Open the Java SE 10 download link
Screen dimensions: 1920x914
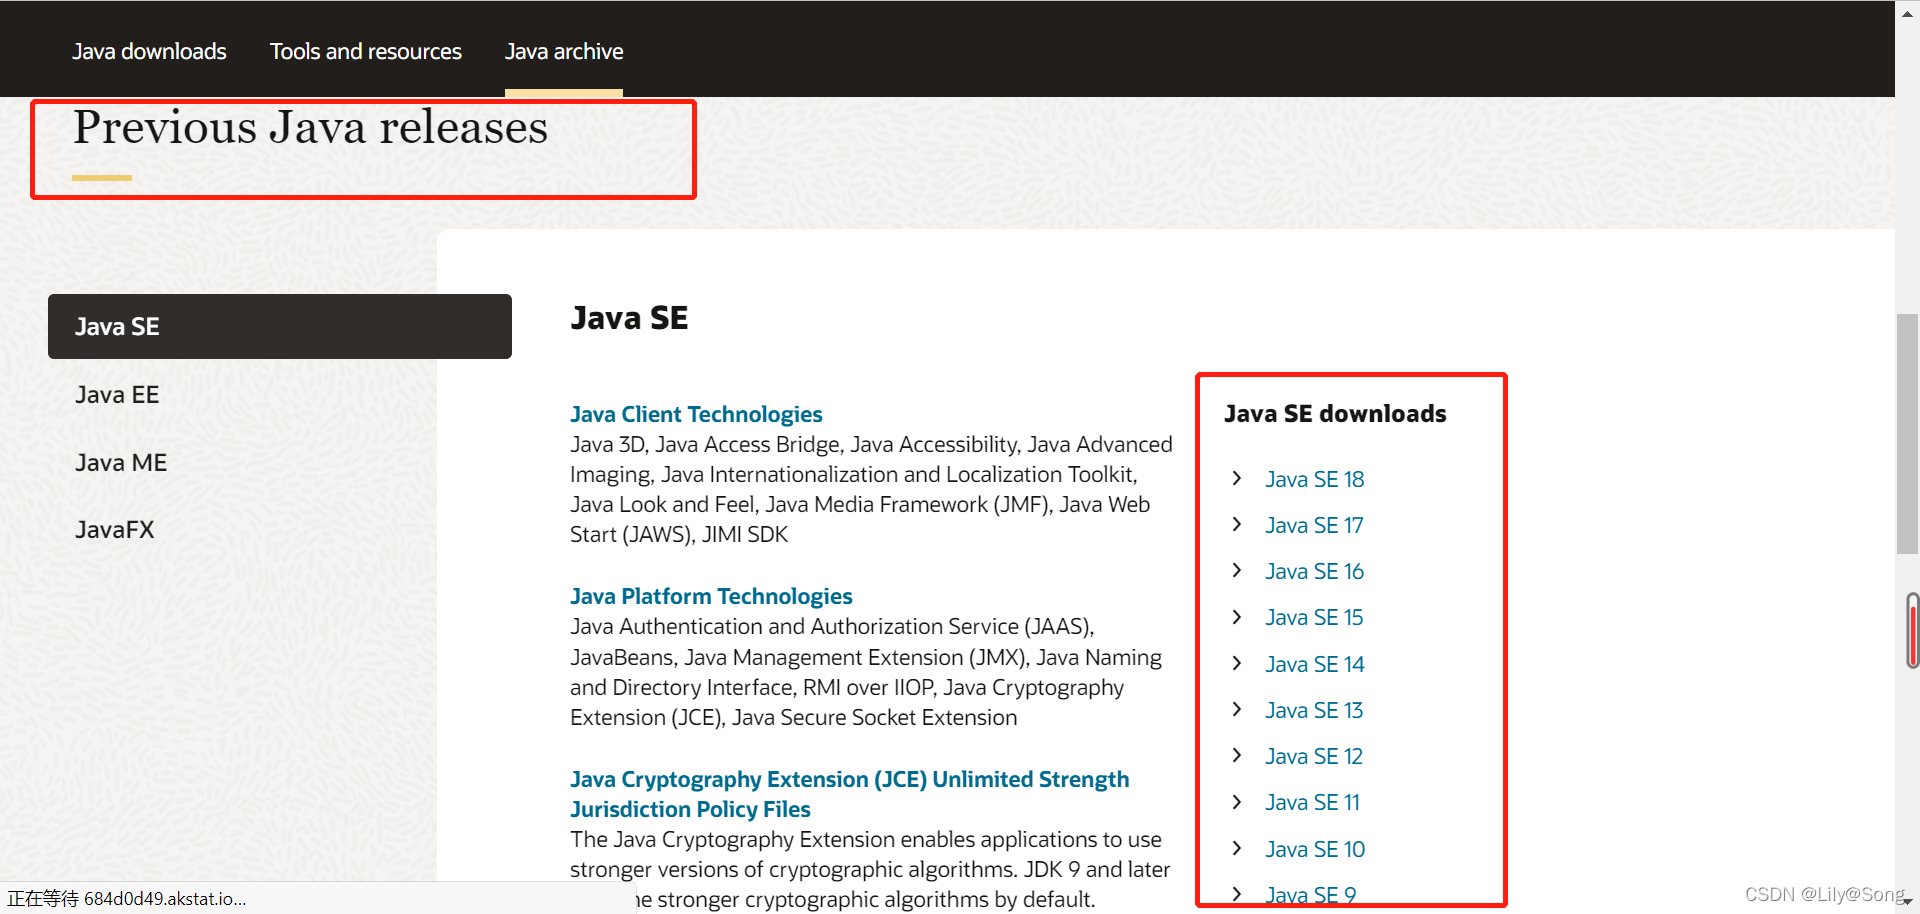1315,849
